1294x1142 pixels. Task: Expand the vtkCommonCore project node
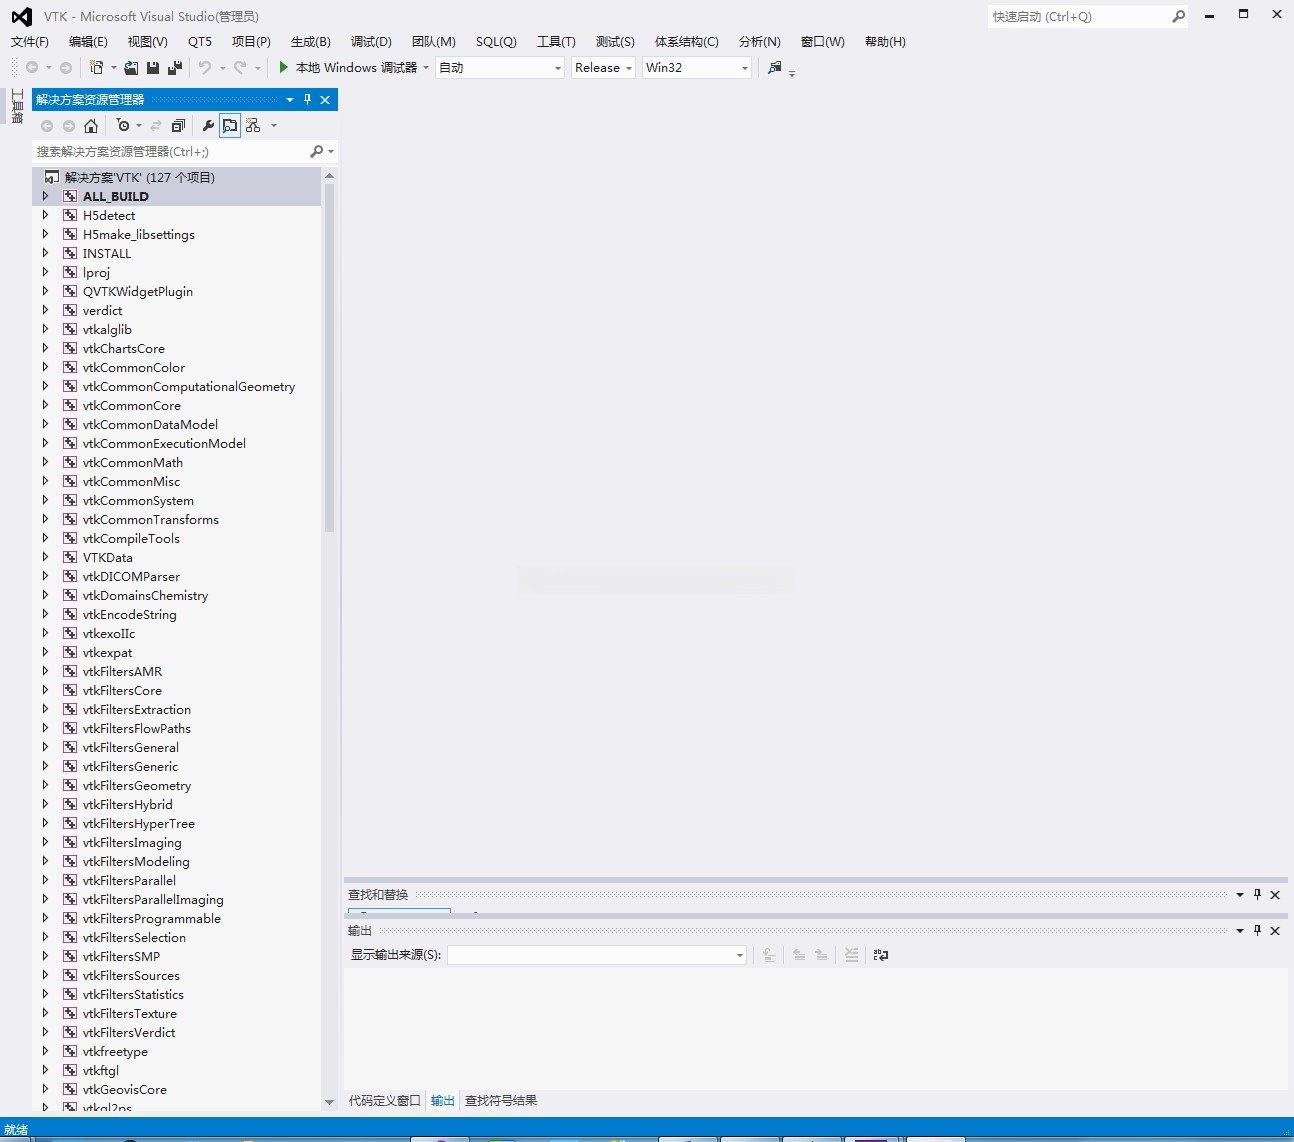coord(45,405)
